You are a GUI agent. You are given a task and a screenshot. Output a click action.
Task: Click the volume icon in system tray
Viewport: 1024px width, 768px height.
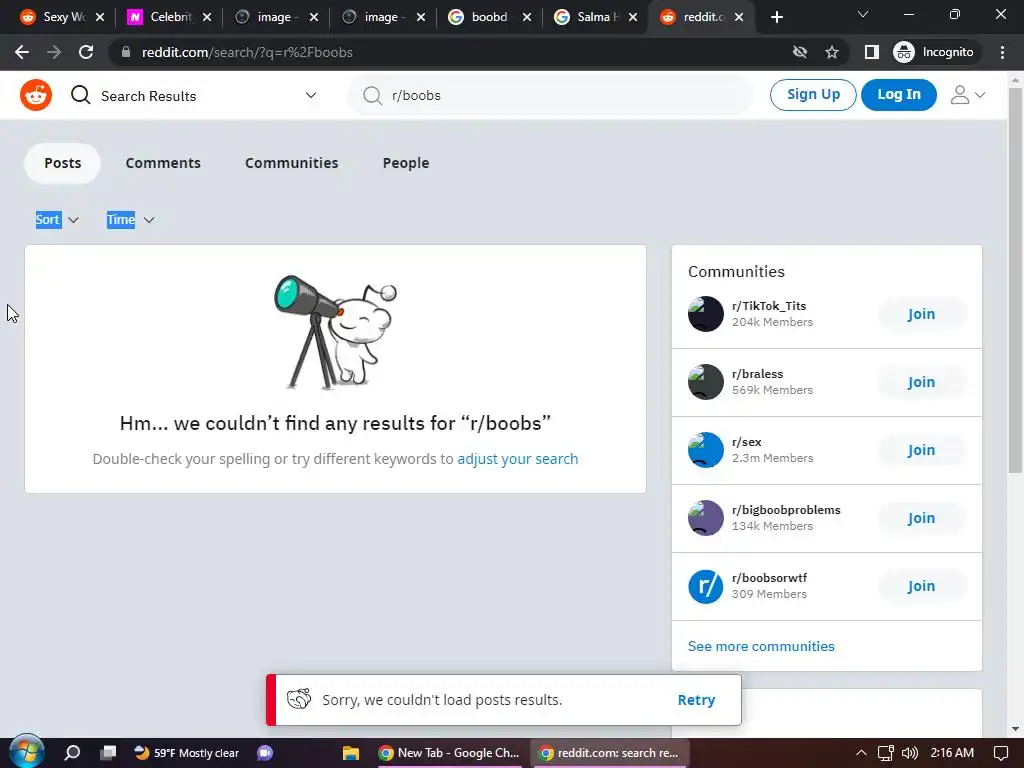click(x=910, y=753)
